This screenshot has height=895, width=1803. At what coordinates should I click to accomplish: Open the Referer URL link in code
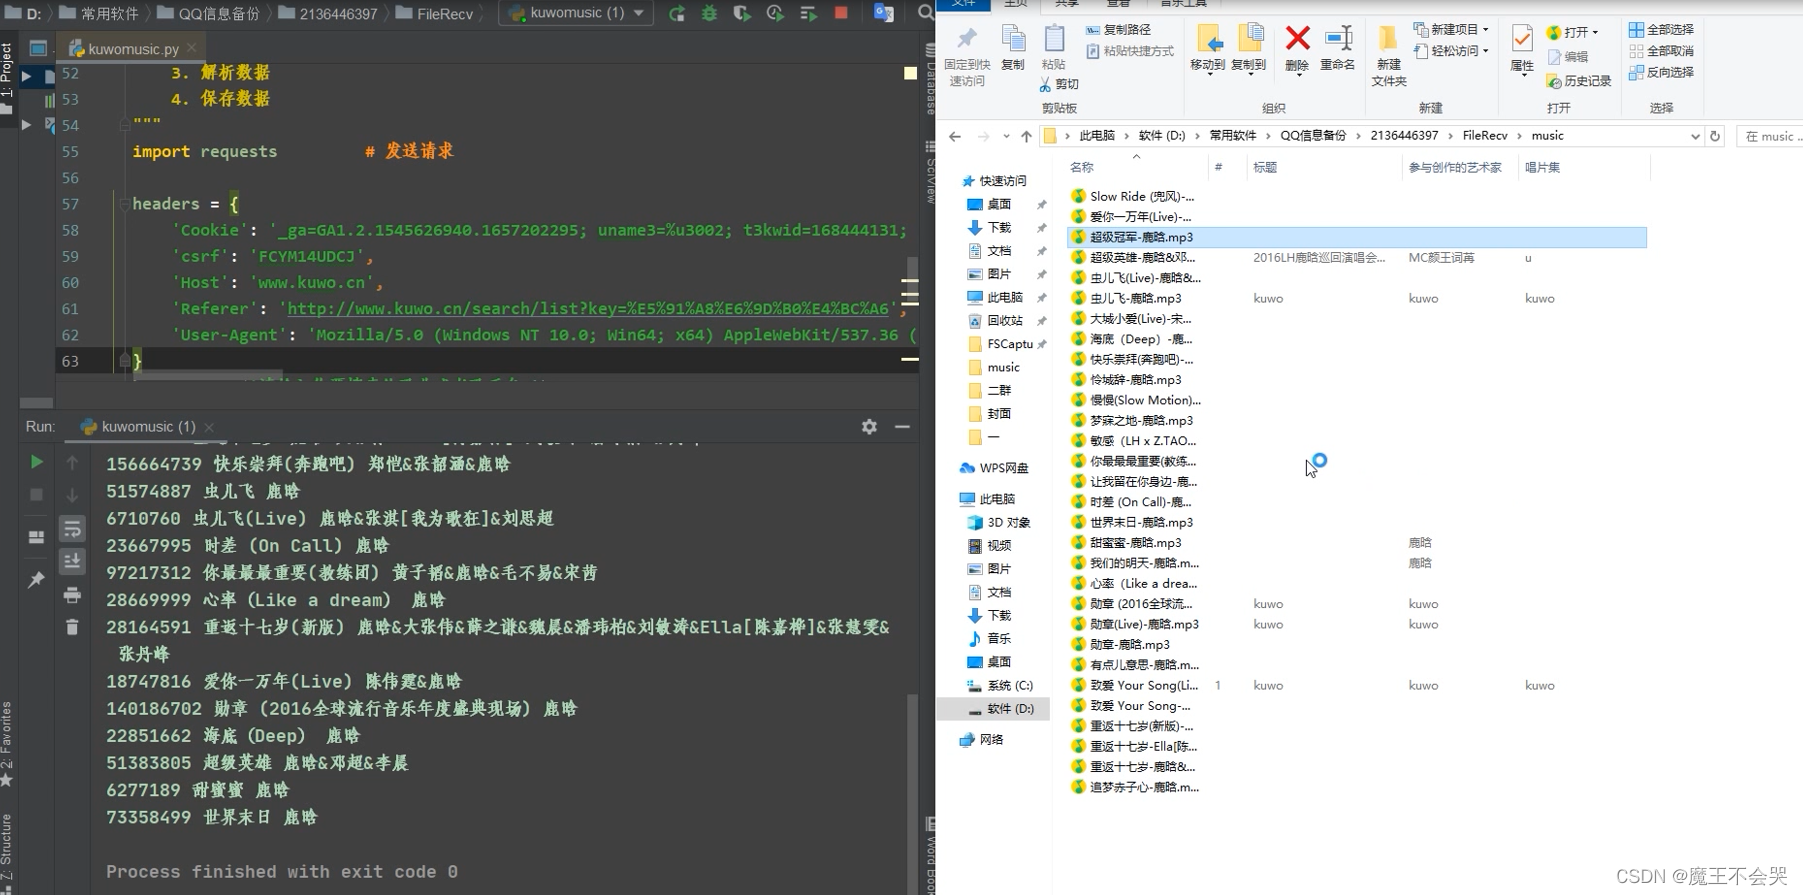[x=588, y=308]
